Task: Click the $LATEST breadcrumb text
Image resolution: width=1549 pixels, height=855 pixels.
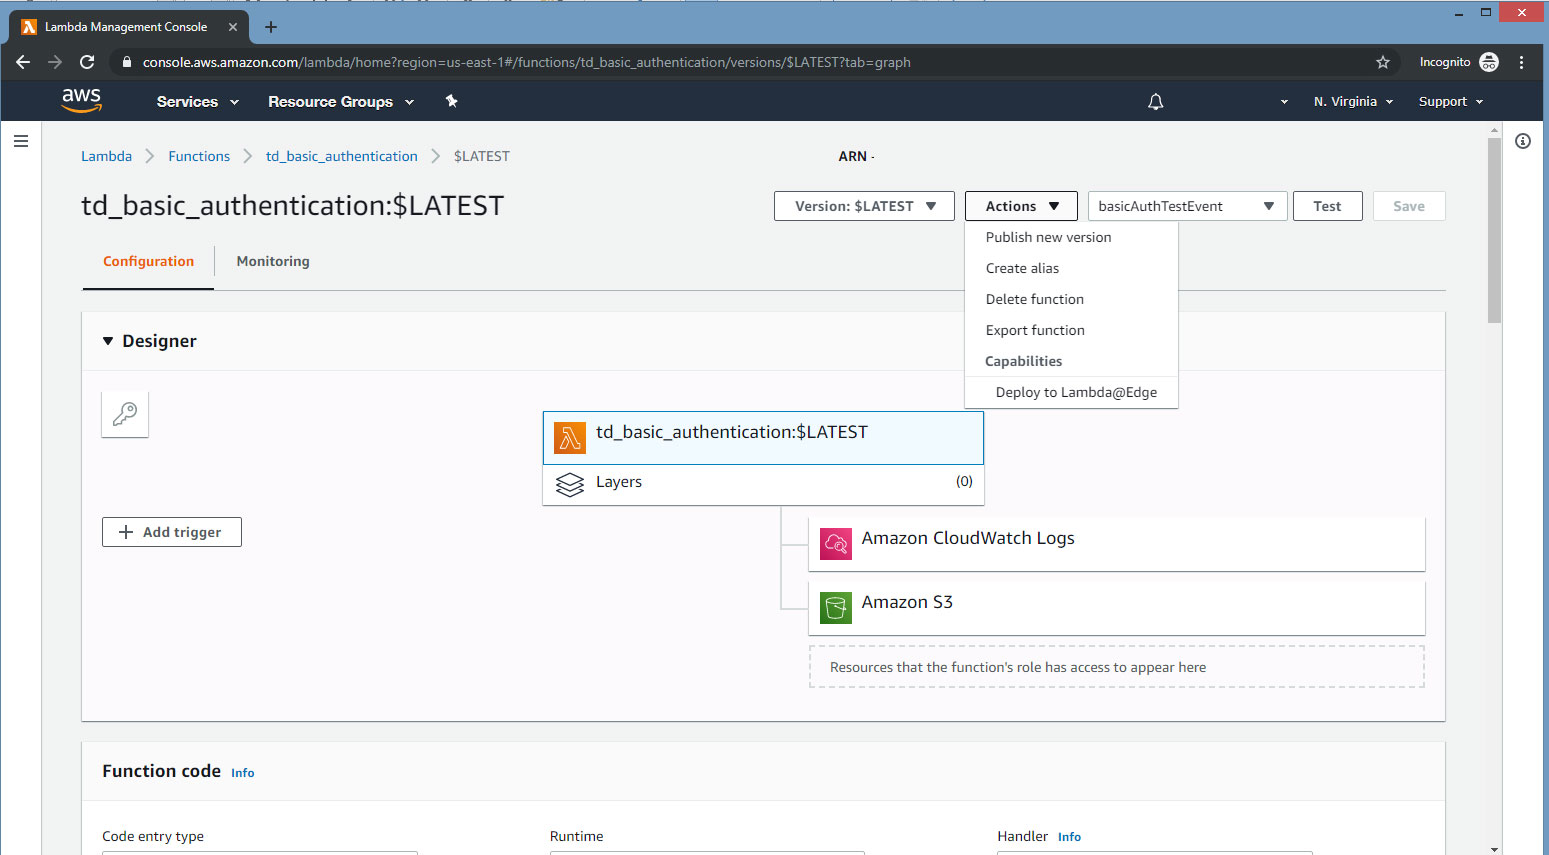Action: 482,156
